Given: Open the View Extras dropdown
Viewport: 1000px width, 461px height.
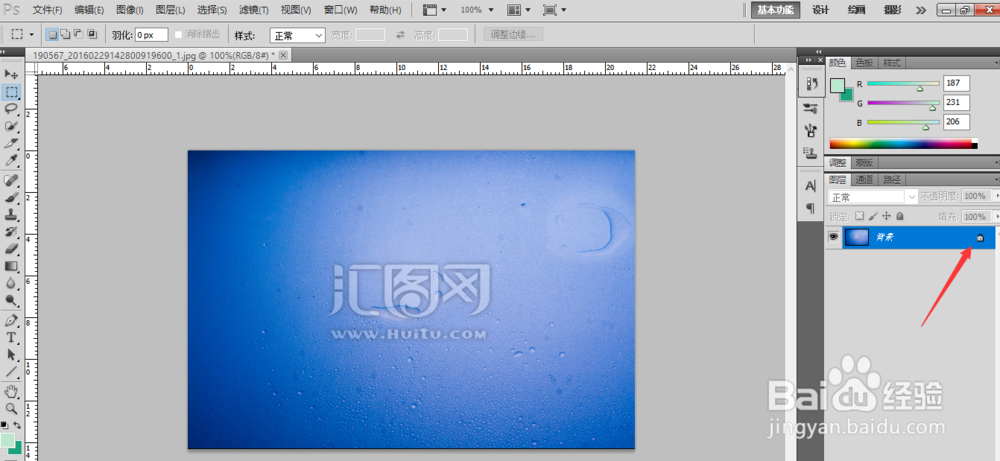Looking at the screenshot, I should pos(435,10).
